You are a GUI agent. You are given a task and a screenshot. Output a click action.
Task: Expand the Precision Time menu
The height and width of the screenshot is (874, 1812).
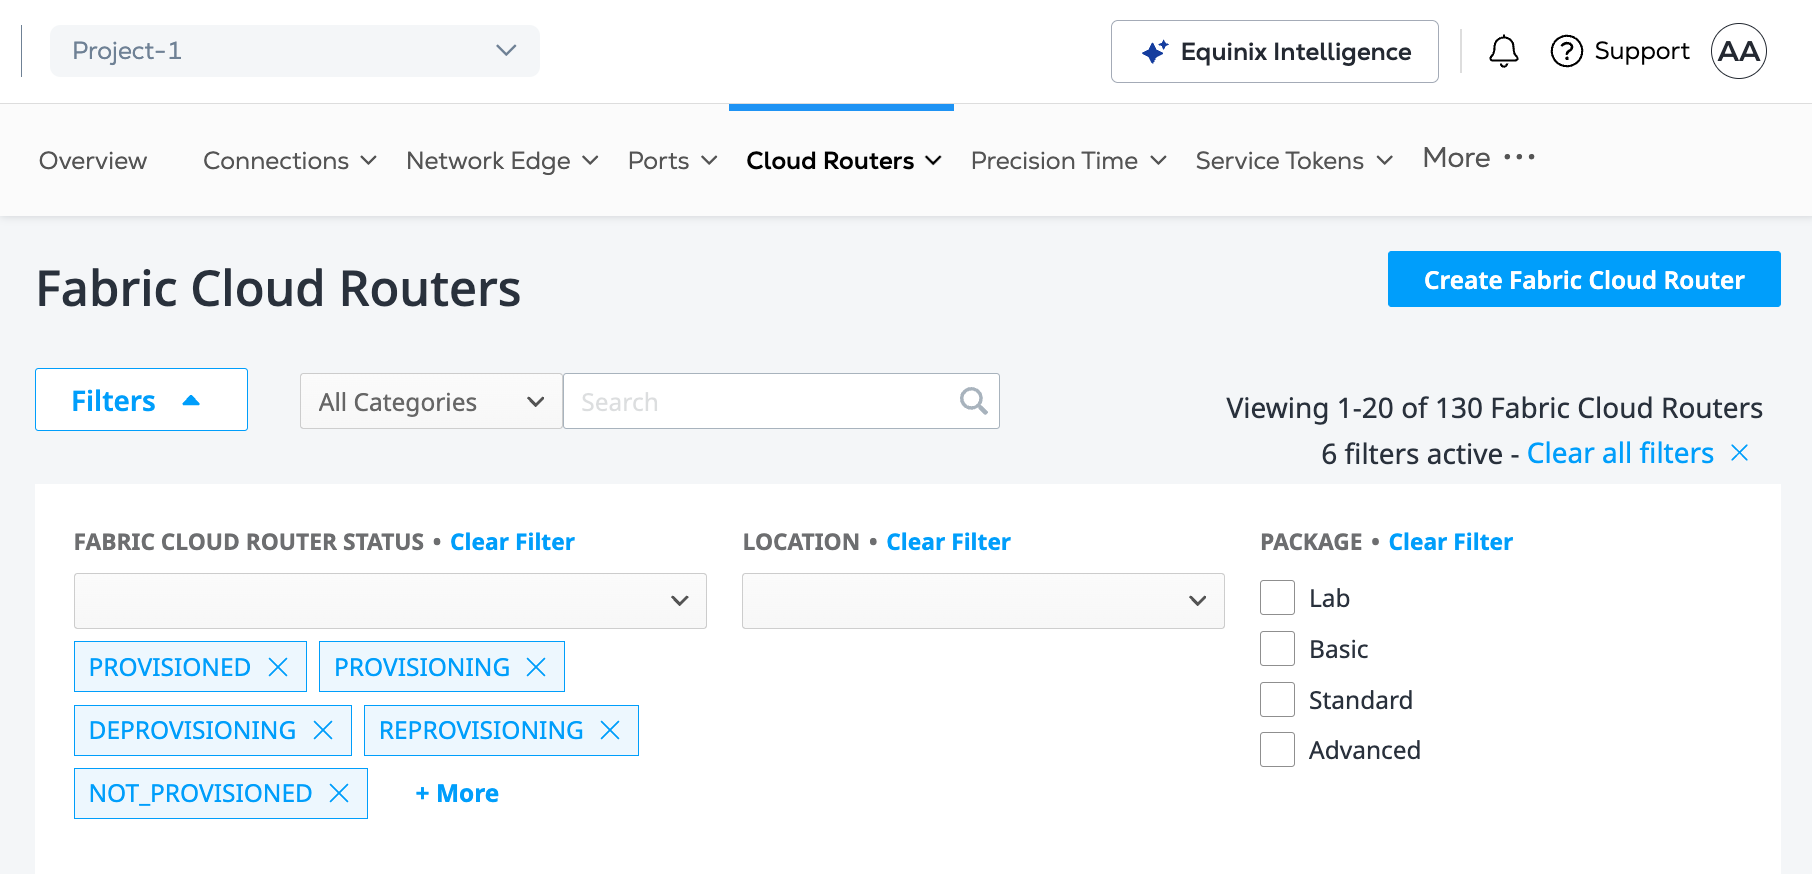[x=1069, y=161]
